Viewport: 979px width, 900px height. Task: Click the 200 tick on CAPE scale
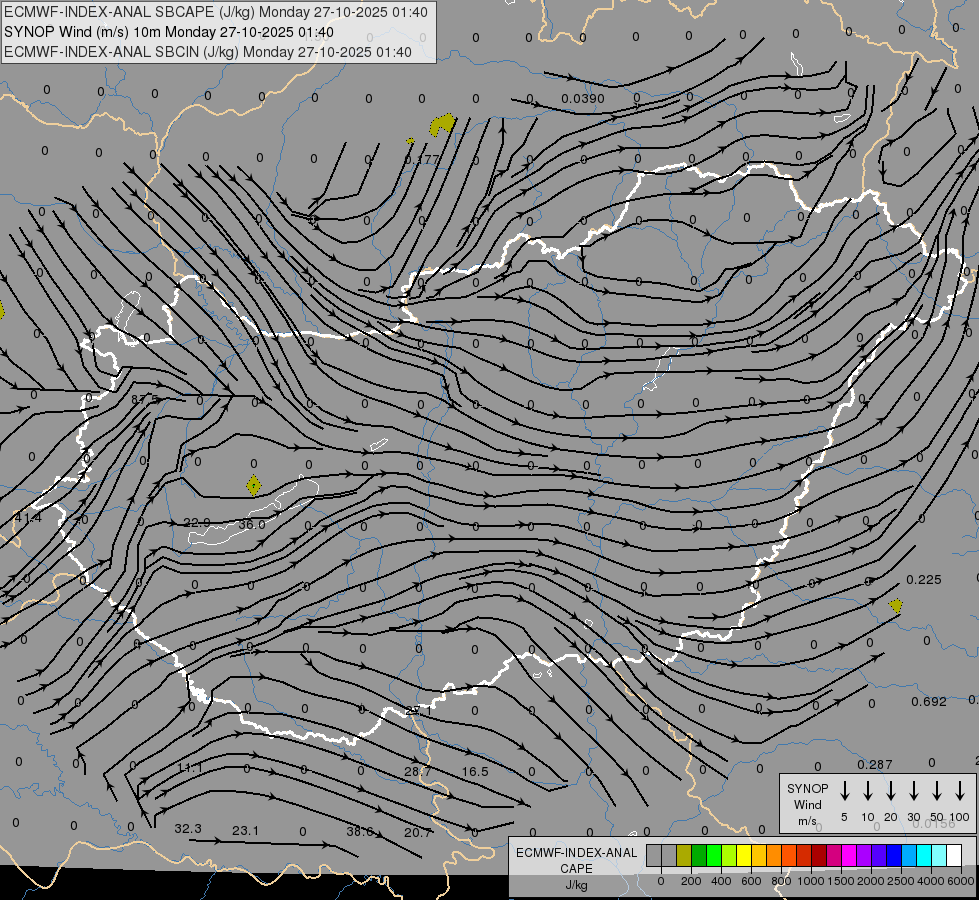point(691,881)
